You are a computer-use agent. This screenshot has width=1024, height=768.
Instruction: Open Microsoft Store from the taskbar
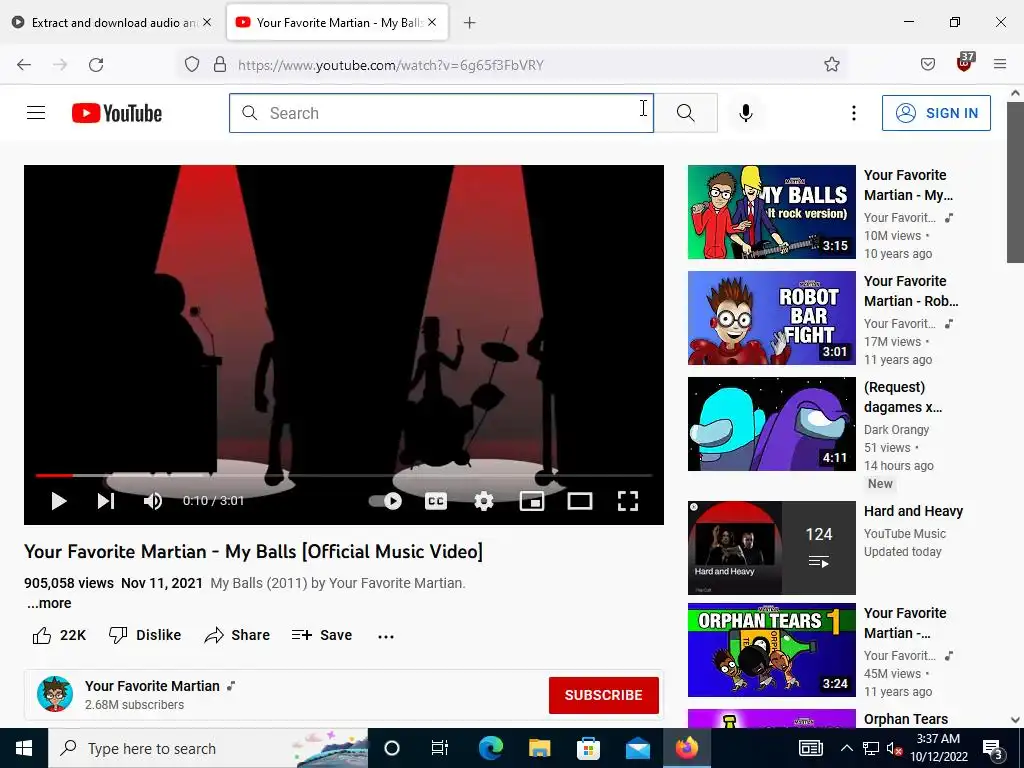pos(588,748)
